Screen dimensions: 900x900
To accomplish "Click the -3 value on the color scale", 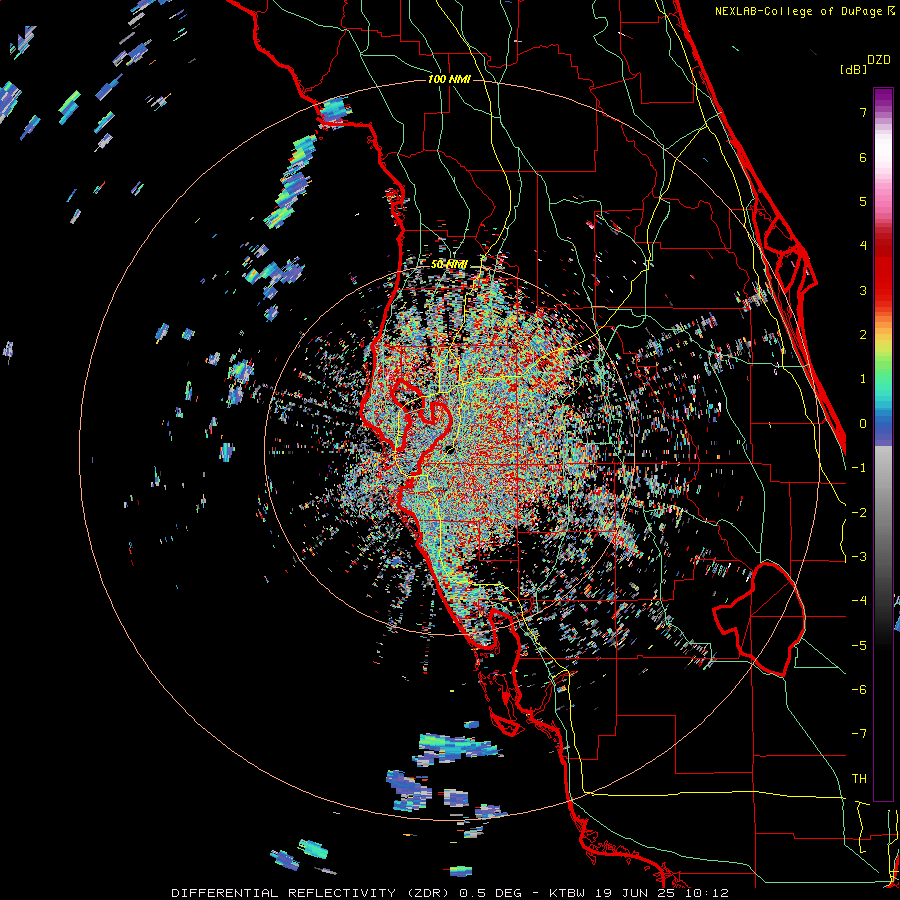I will (859, 557).
